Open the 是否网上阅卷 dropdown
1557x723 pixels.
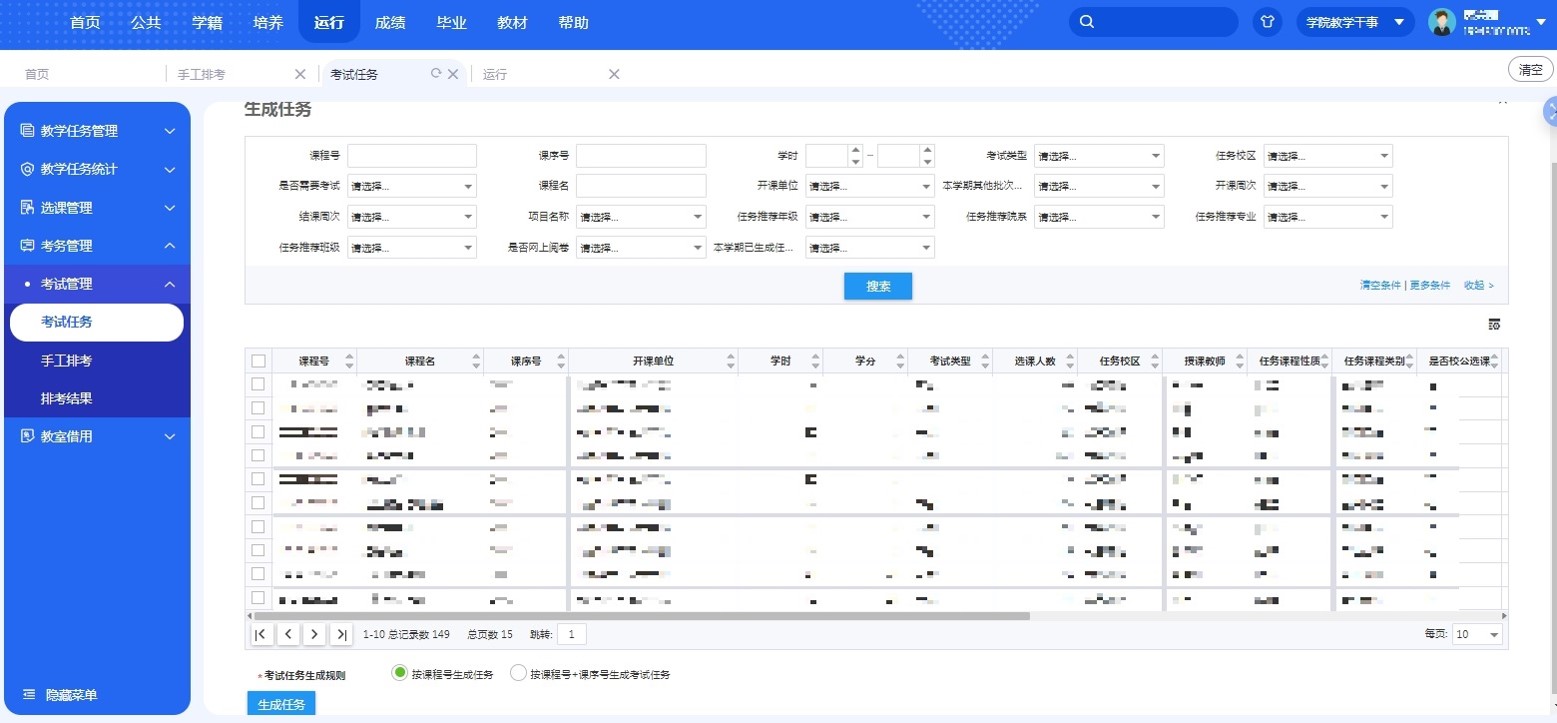[x=641, y=247]
